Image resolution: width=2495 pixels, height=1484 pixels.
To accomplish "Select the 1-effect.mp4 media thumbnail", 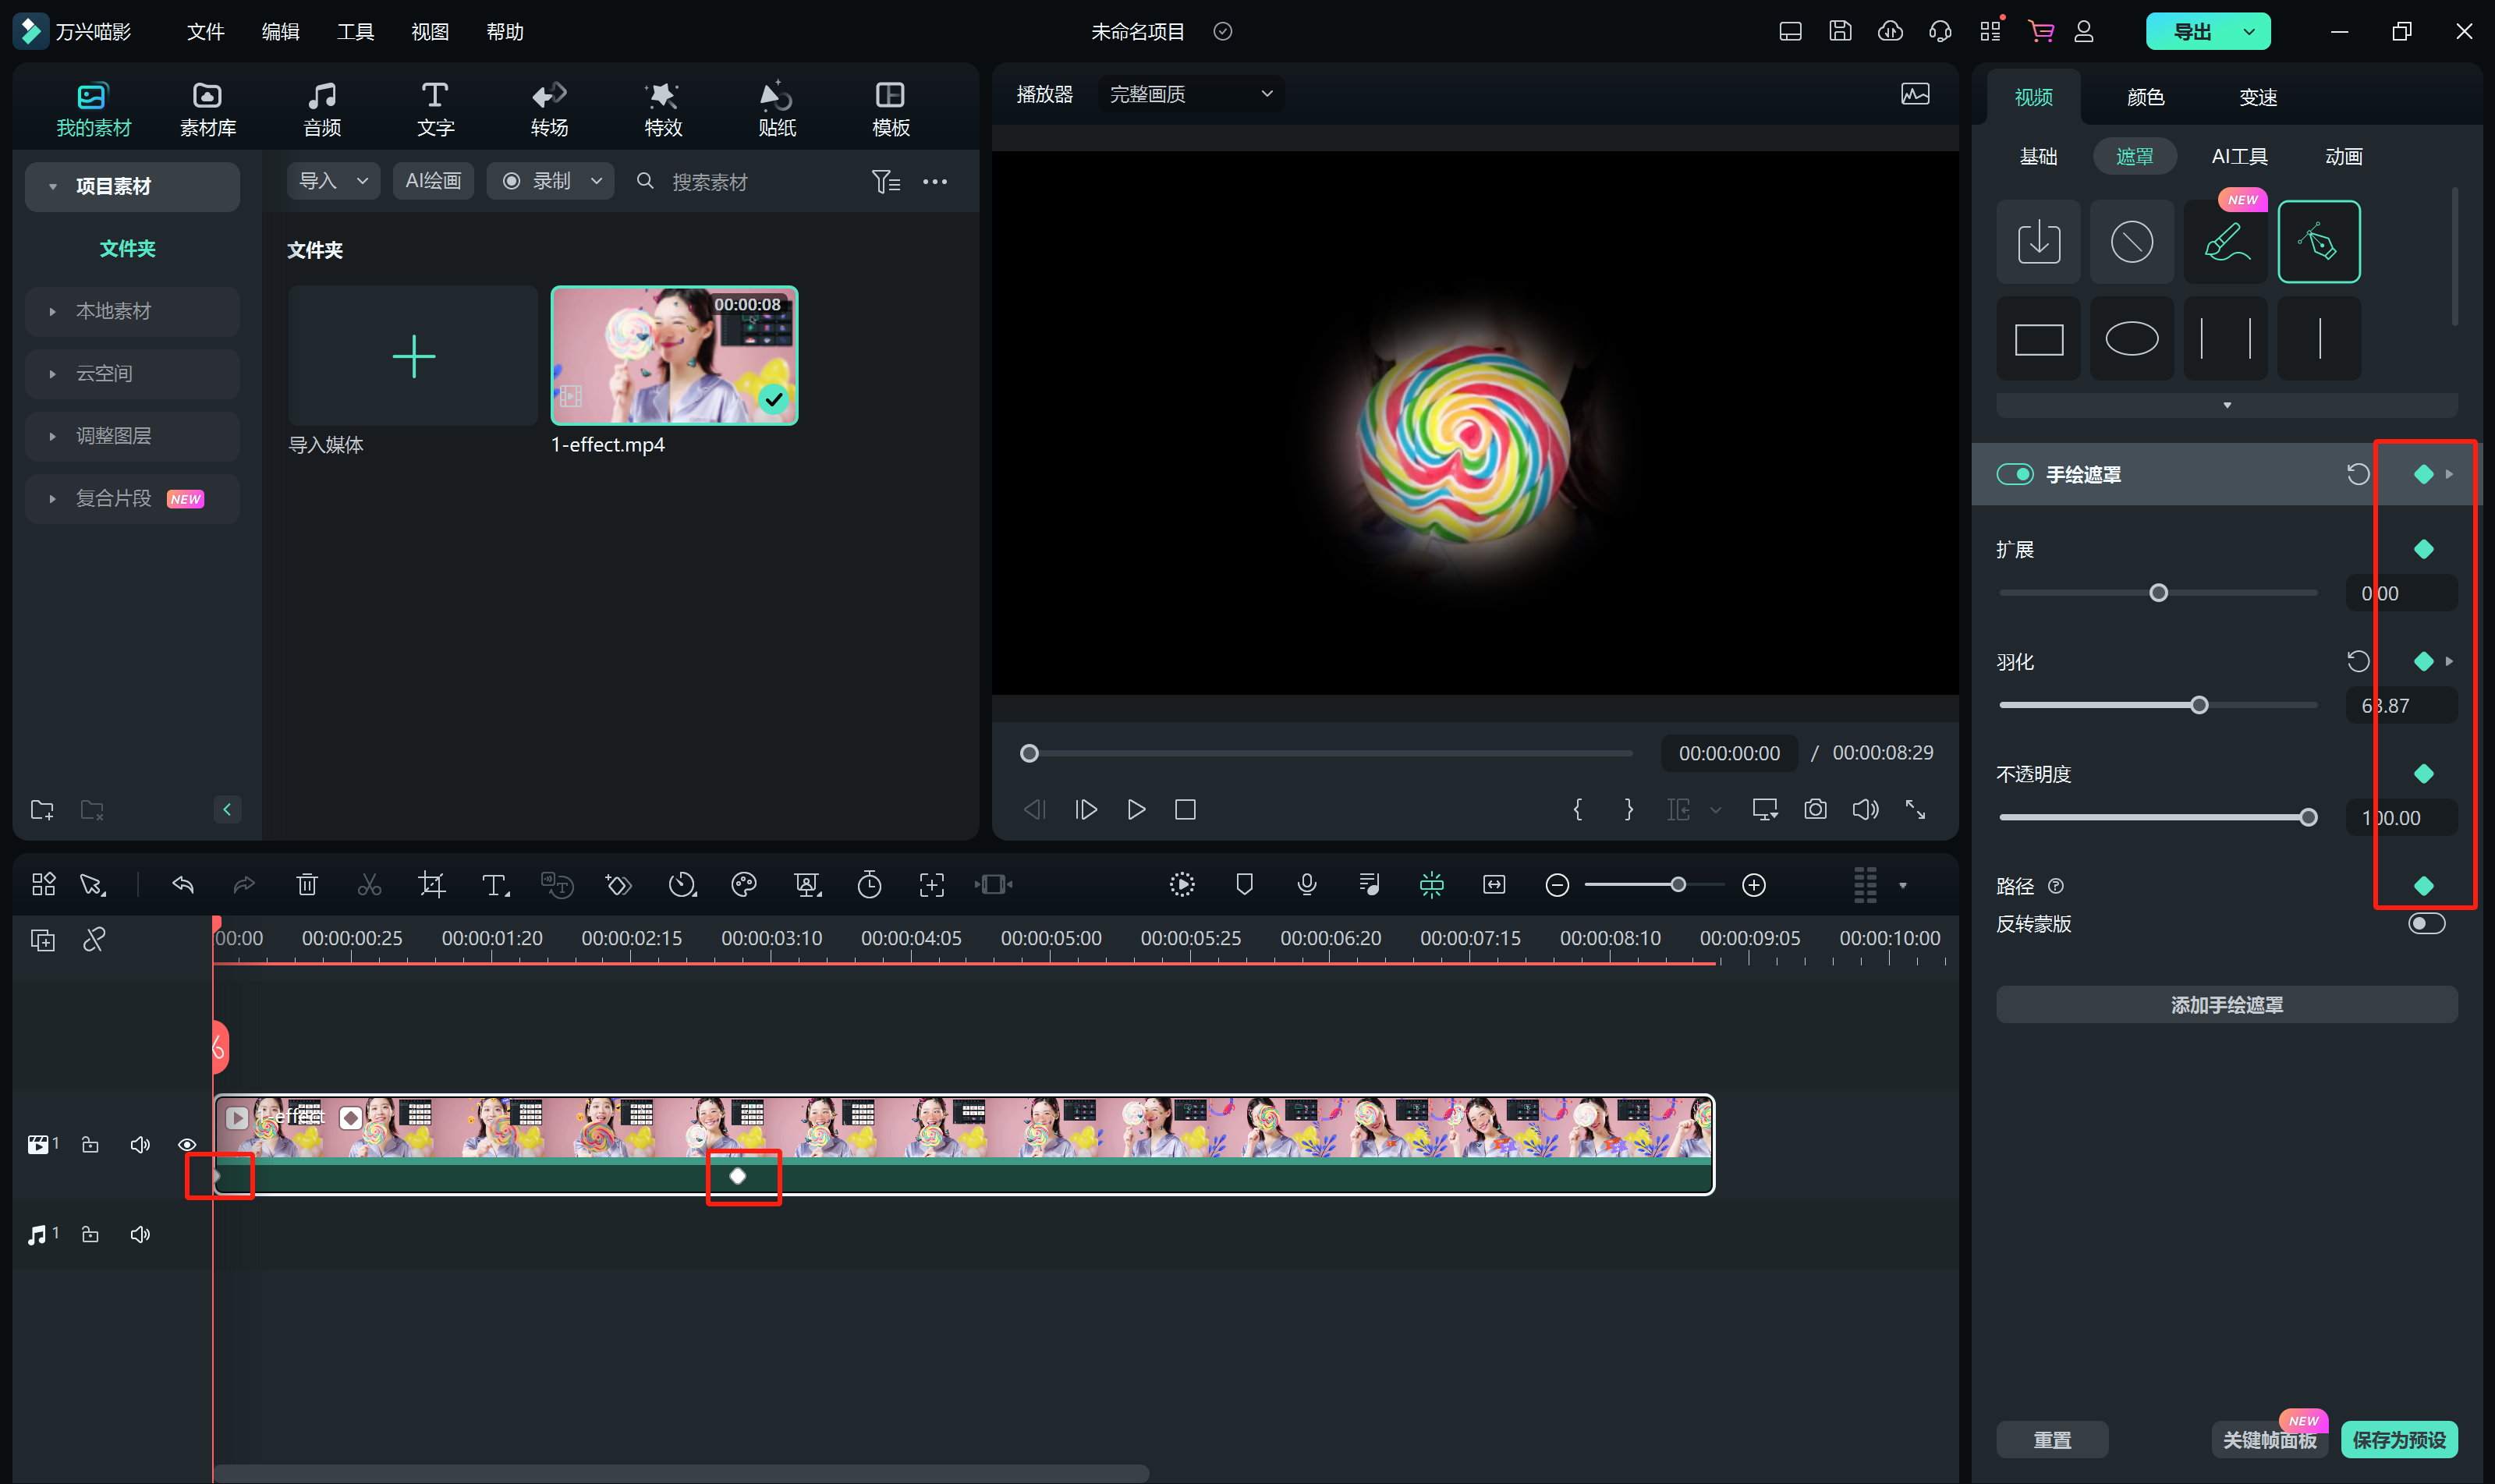I will (x=674, y=356).
